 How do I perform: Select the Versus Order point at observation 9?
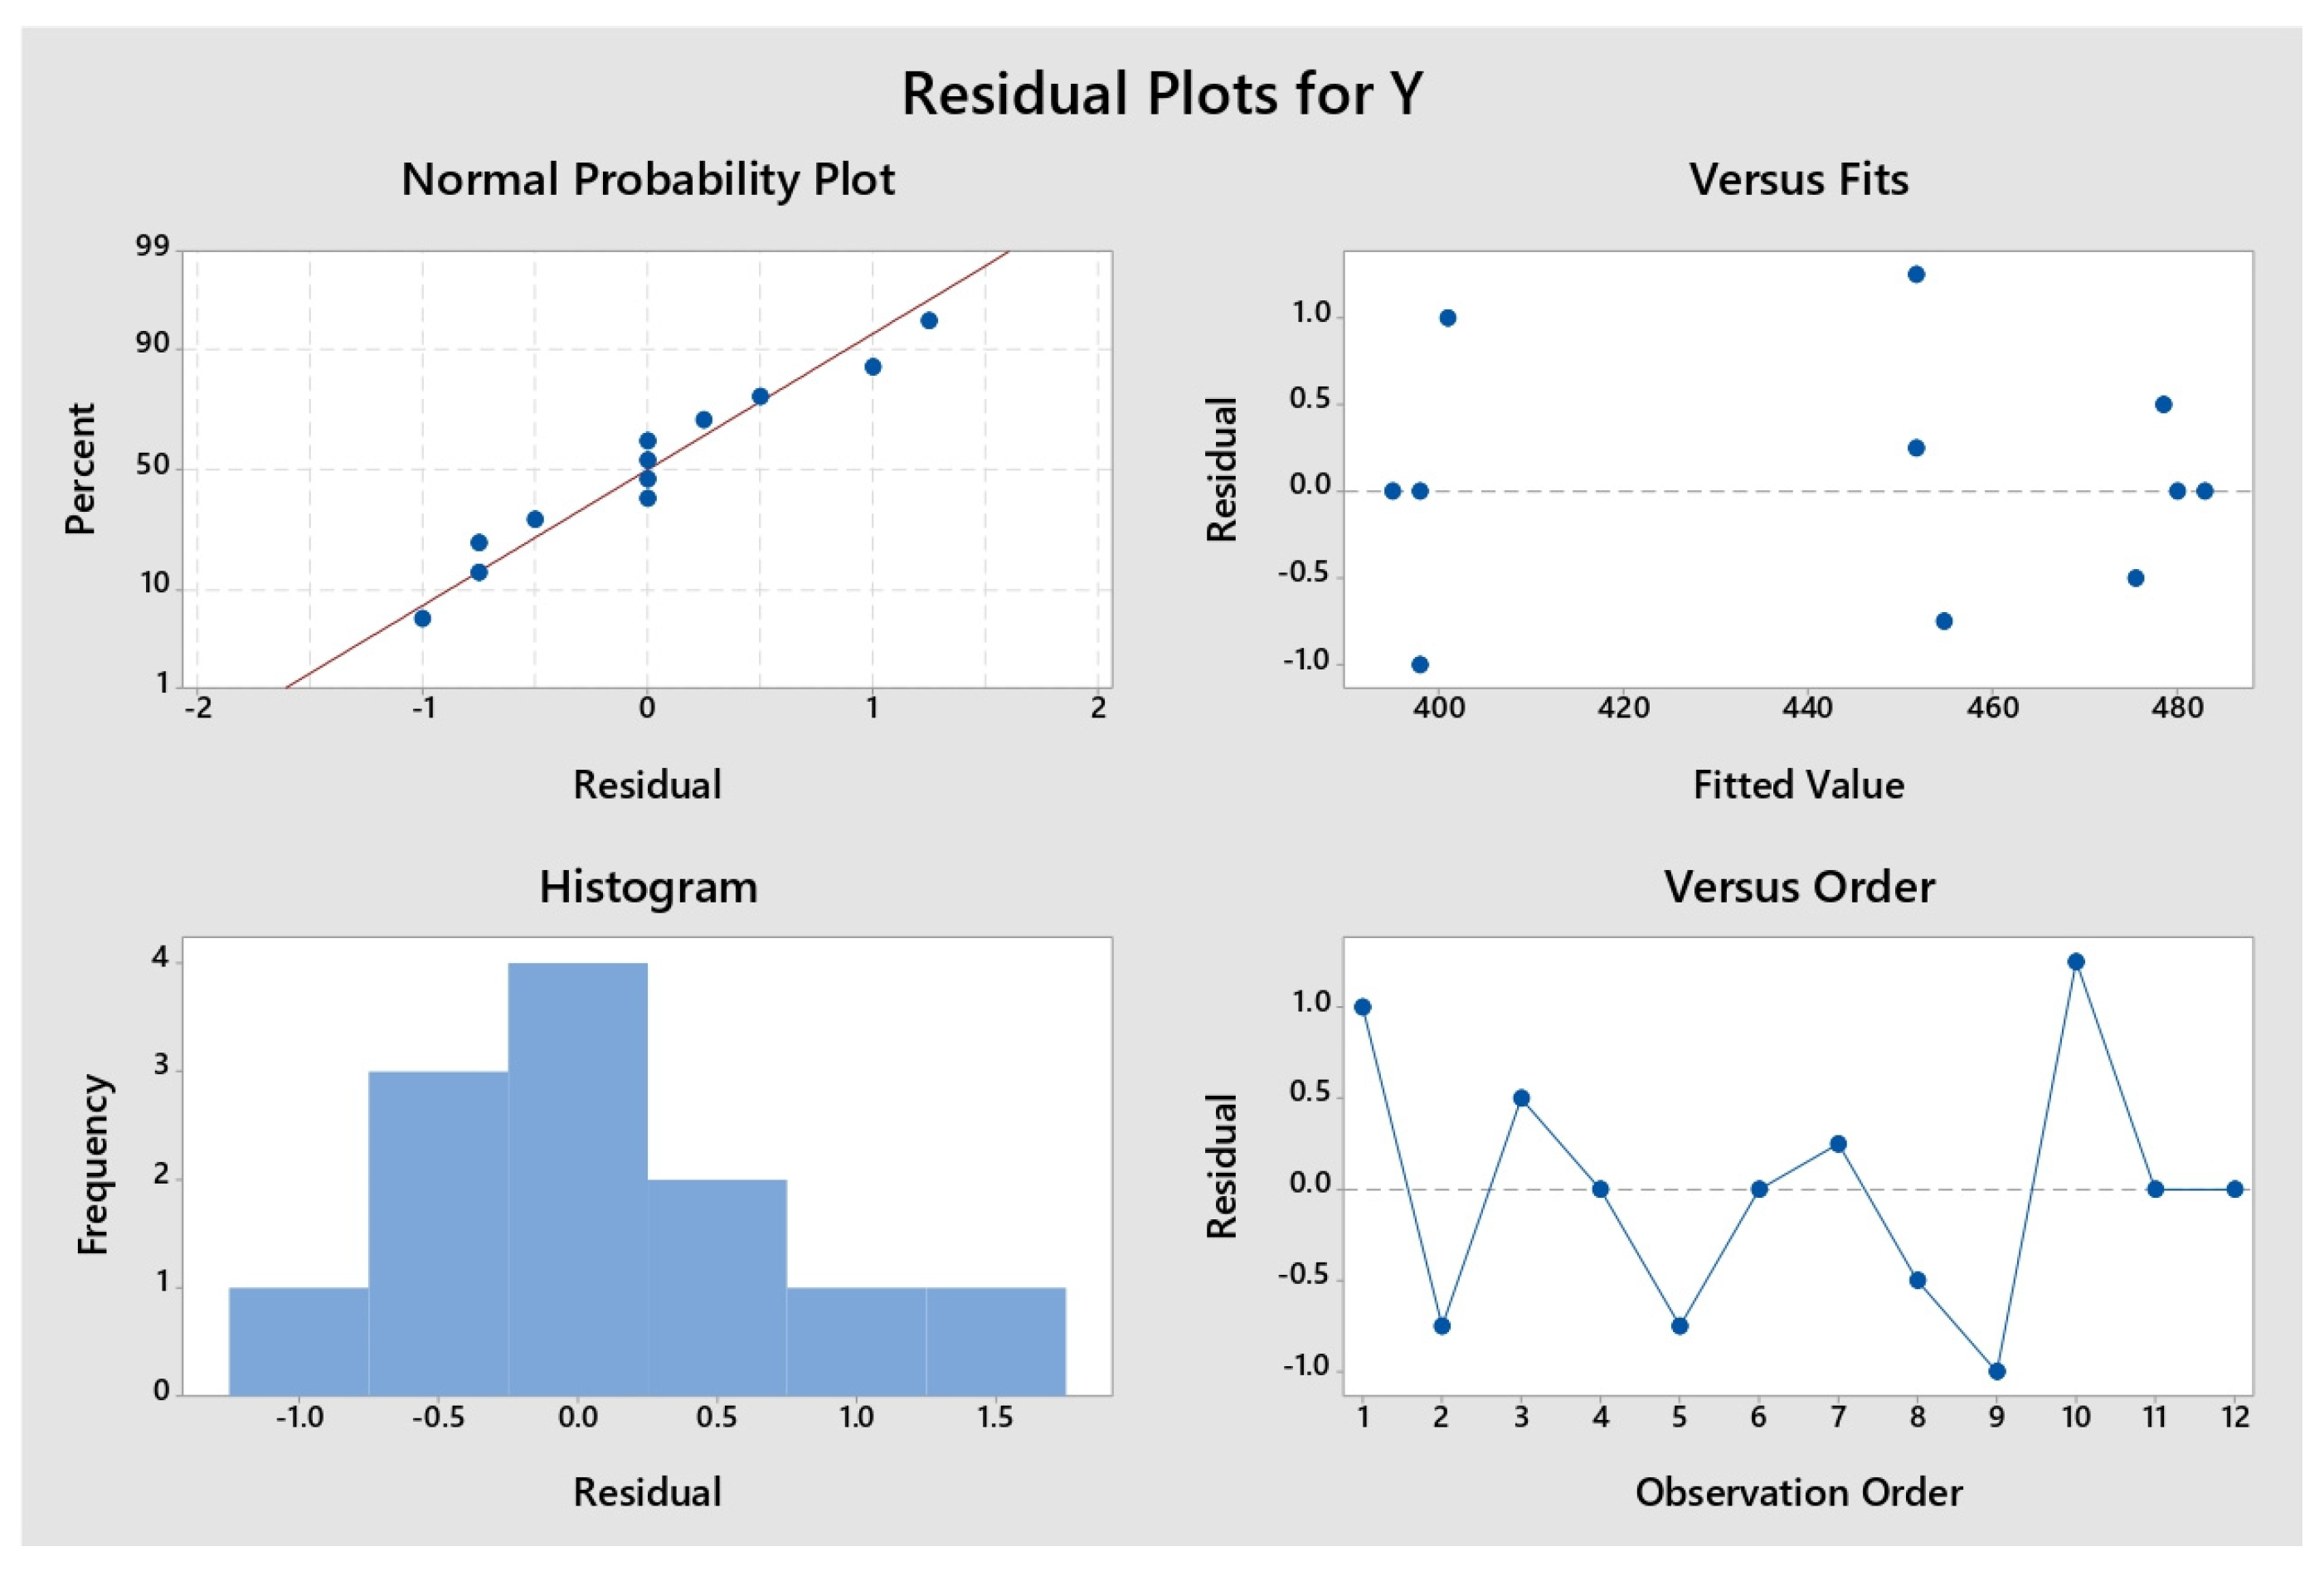[x=1997, y=1371]
